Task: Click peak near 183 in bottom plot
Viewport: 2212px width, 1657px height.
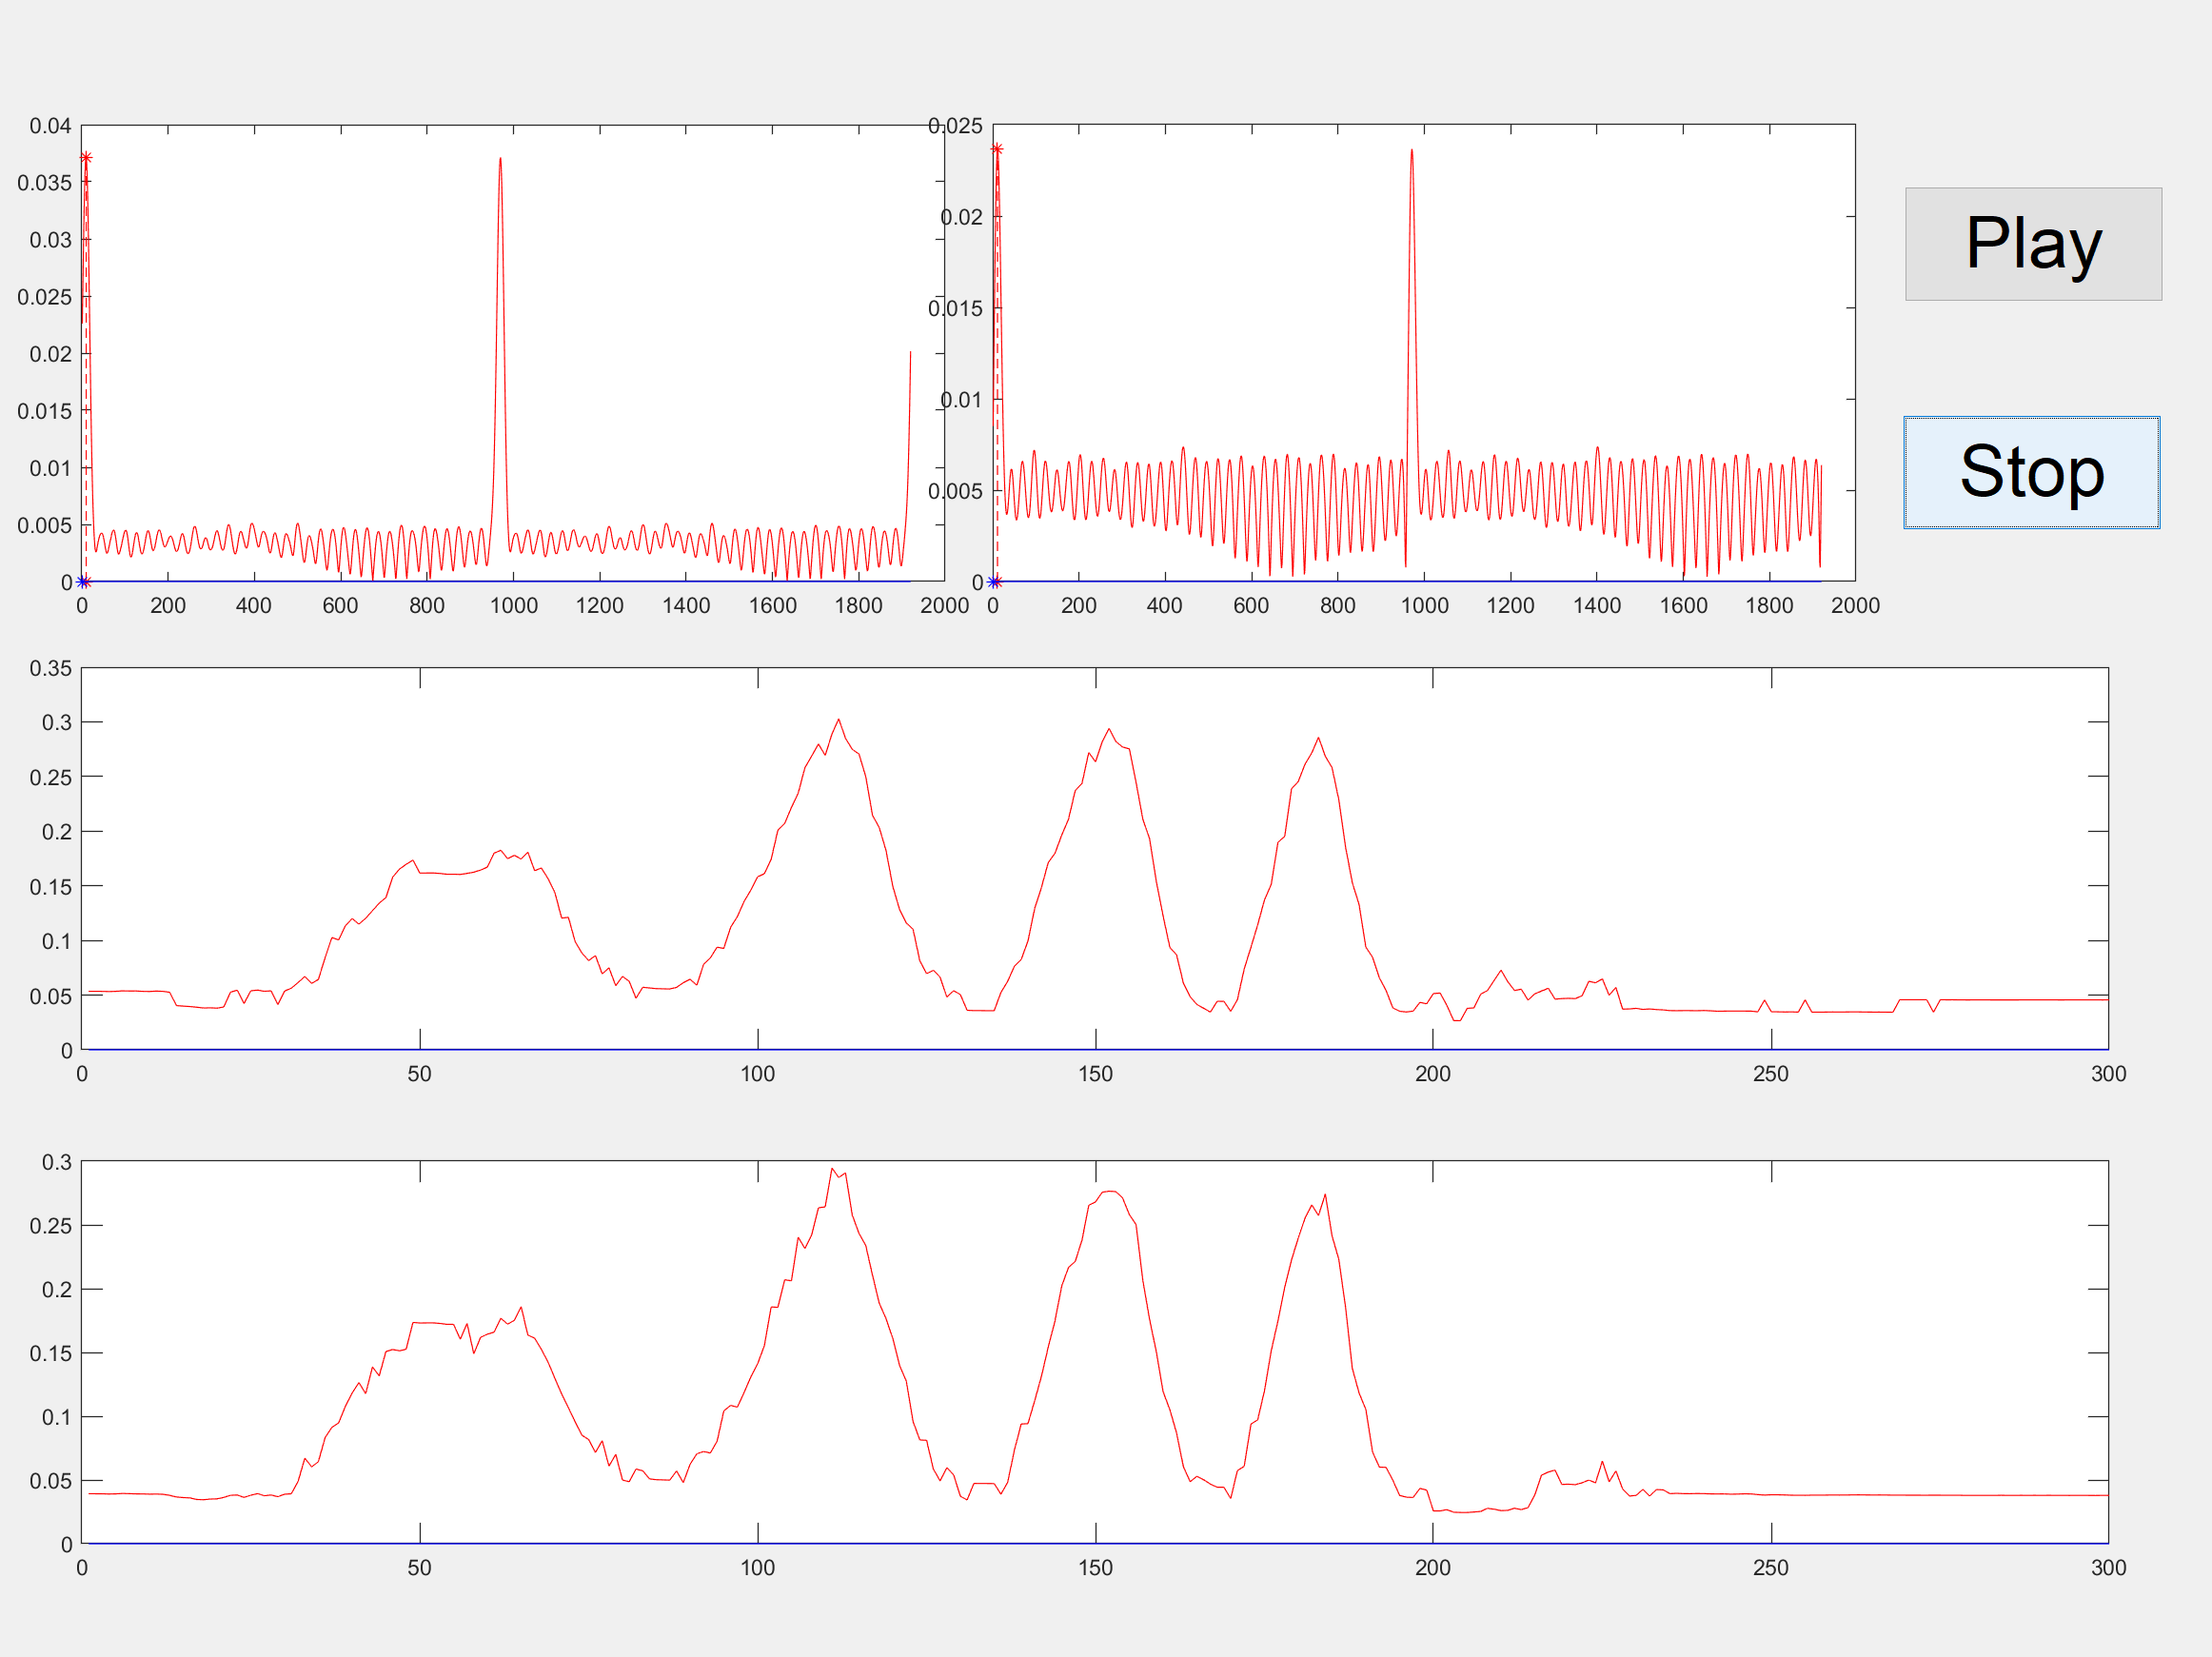Action: click(1325, 1196)
